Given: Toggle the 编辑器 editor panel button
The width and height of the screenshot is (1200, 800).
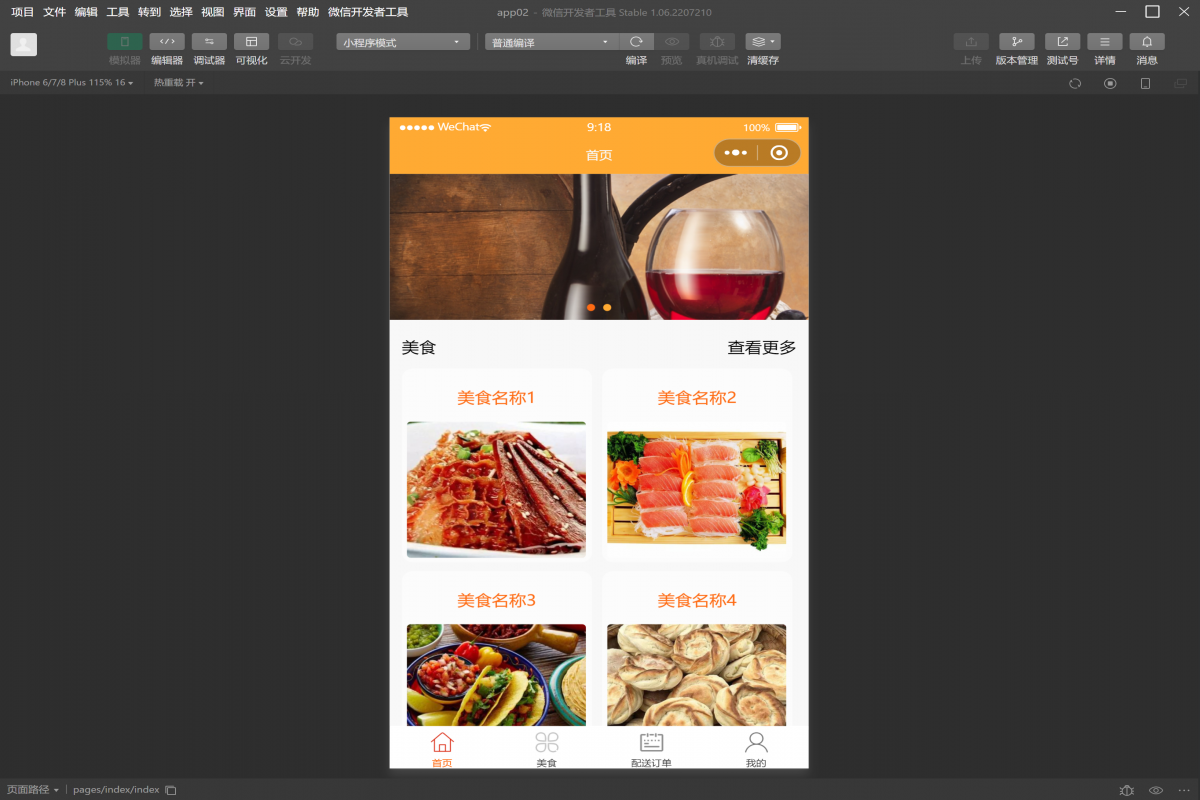Looking at the screenshot, I should point(167,42).
